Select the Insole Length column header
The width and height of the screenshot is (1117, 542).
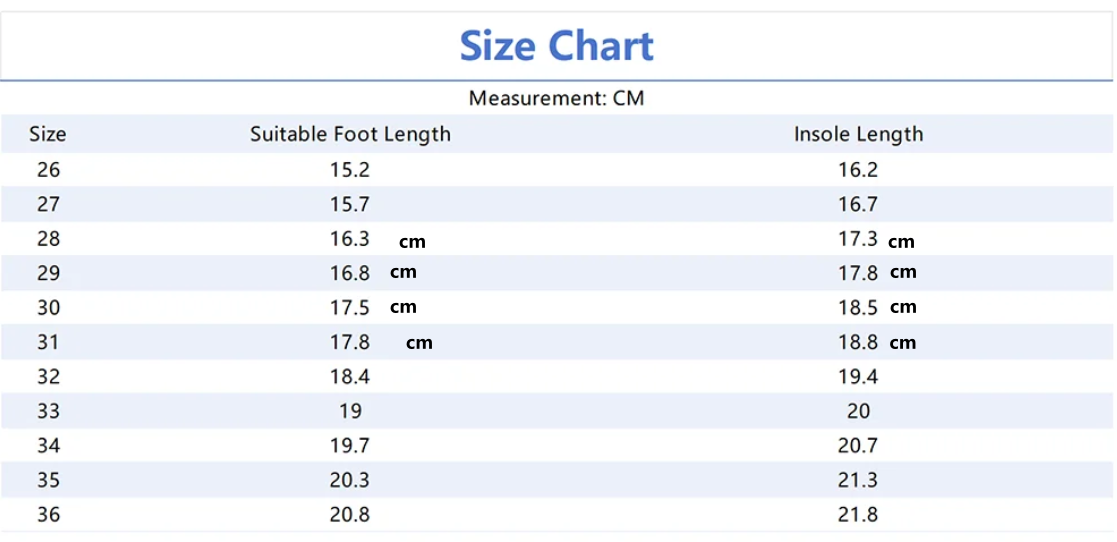click(x=858, y=134)
